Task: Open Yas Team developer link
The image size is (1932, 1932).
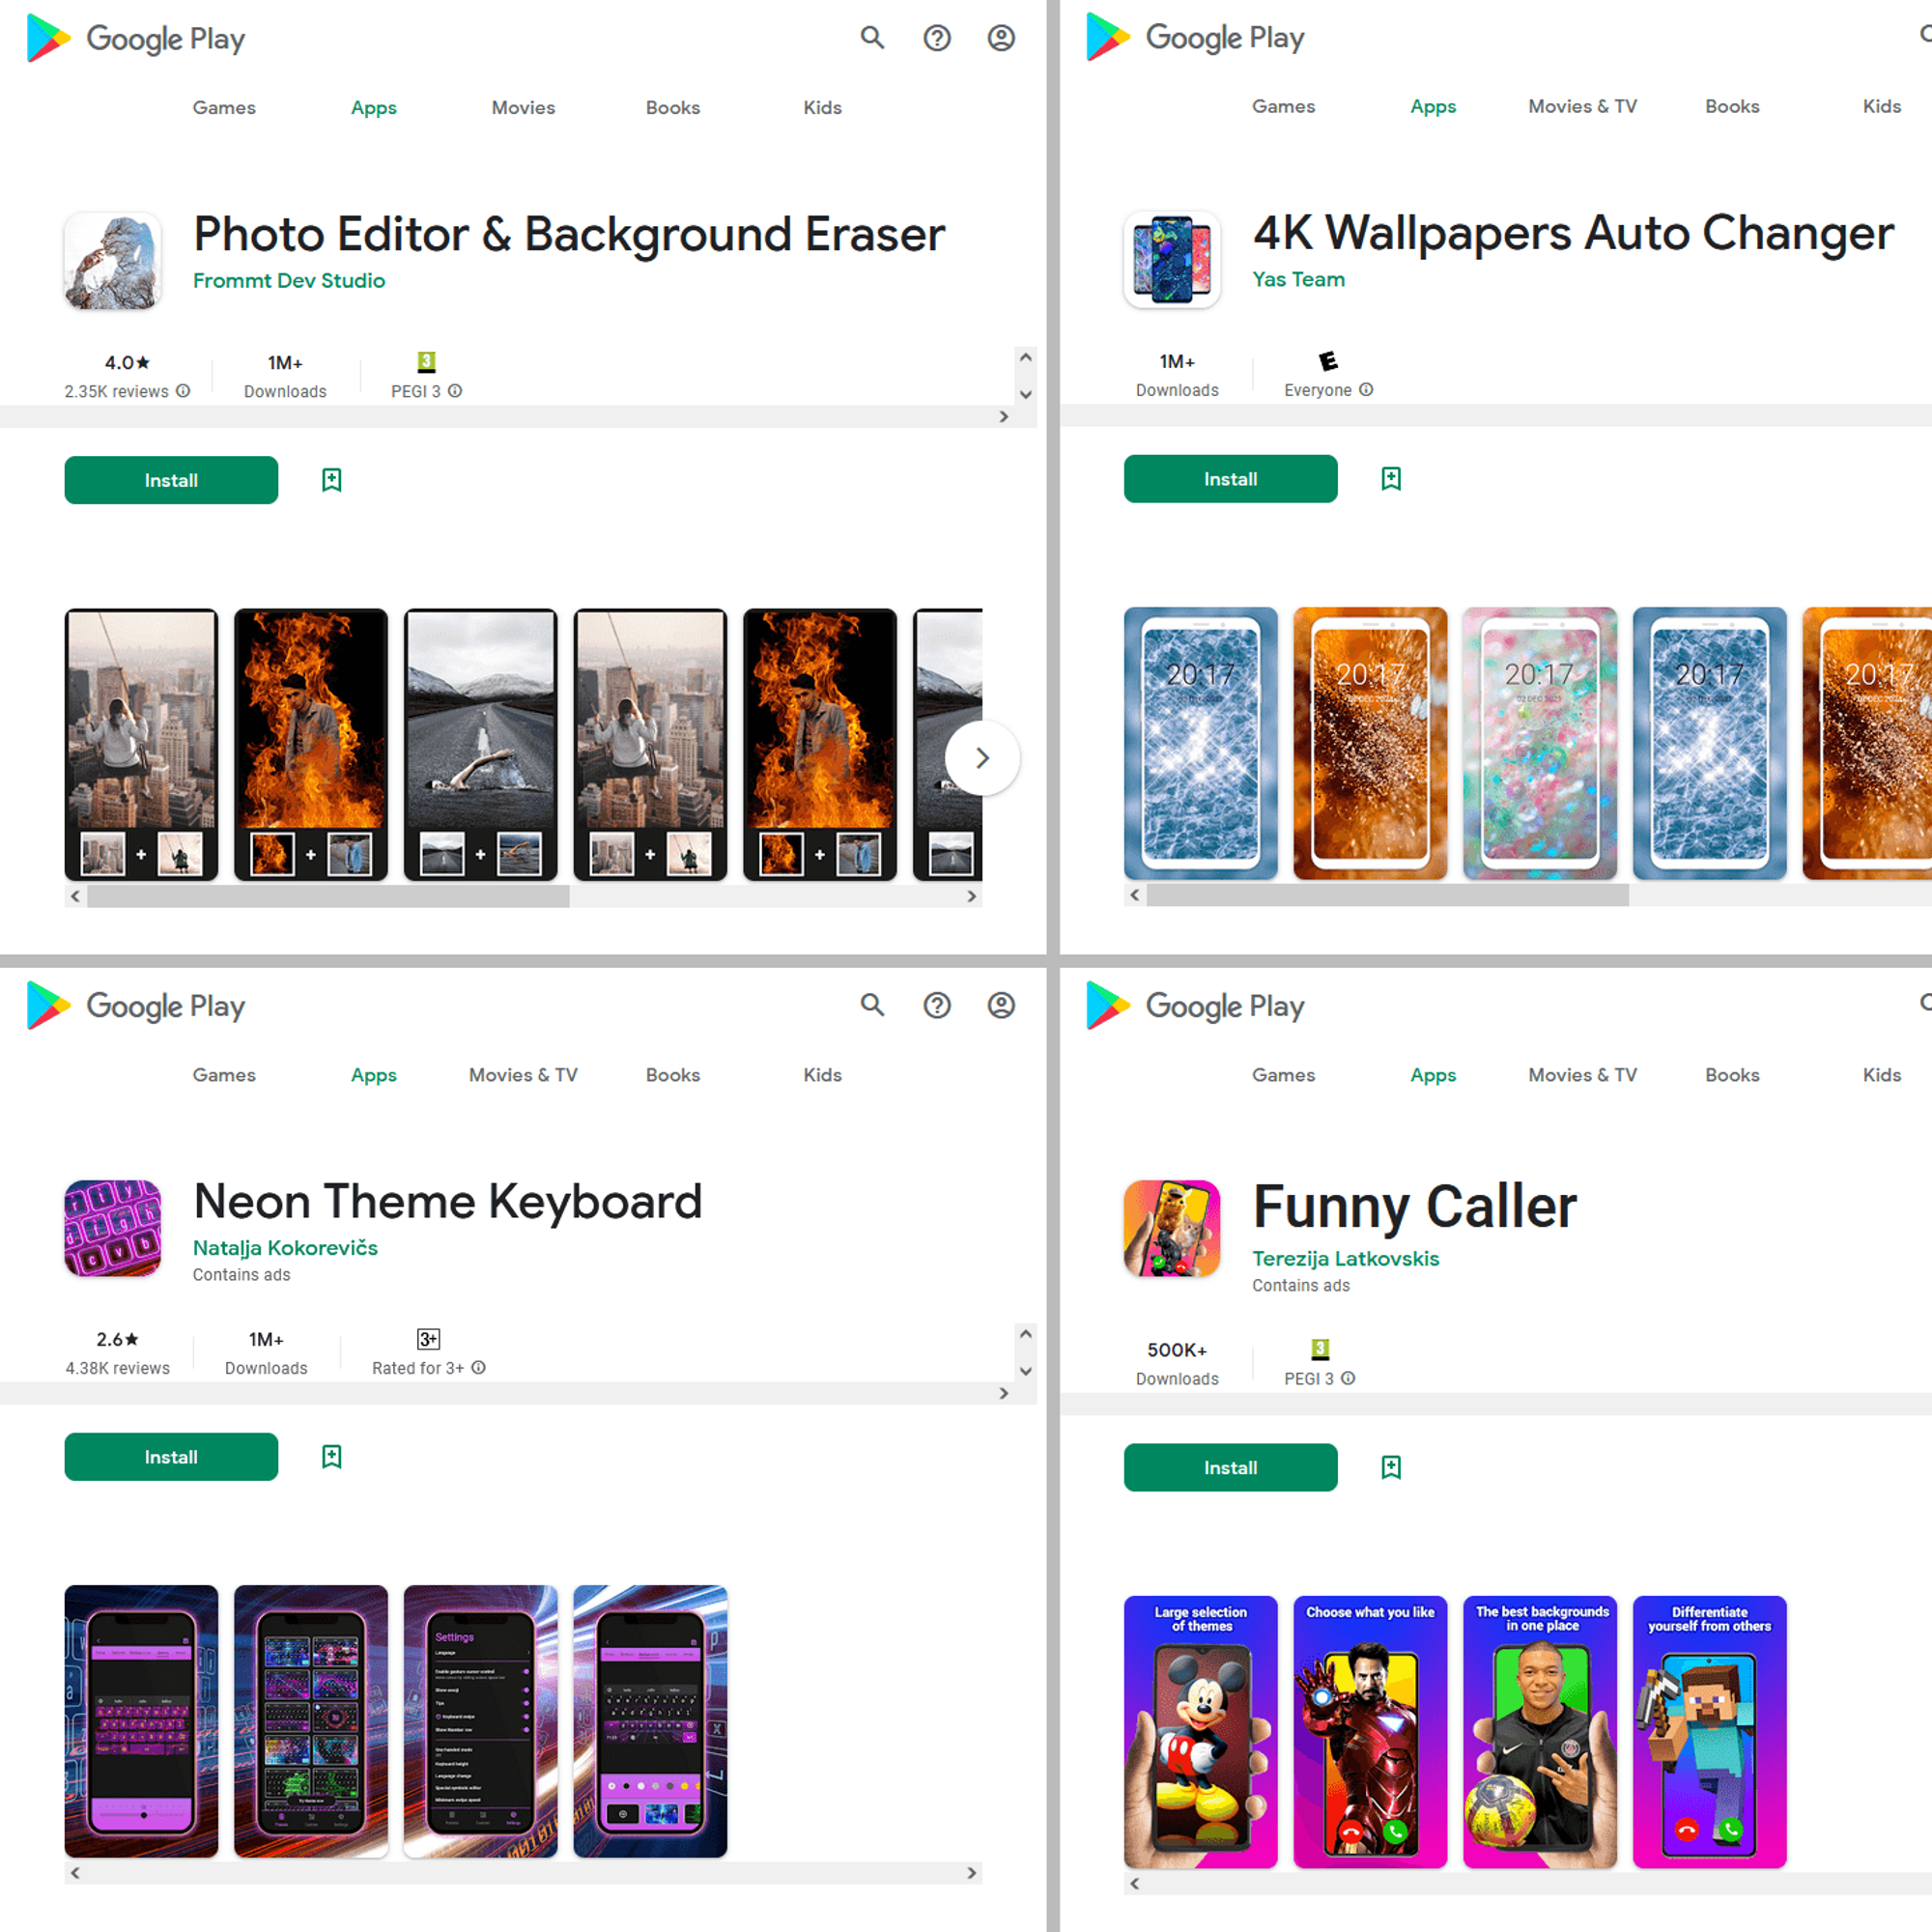Action: pos(1298,280)
